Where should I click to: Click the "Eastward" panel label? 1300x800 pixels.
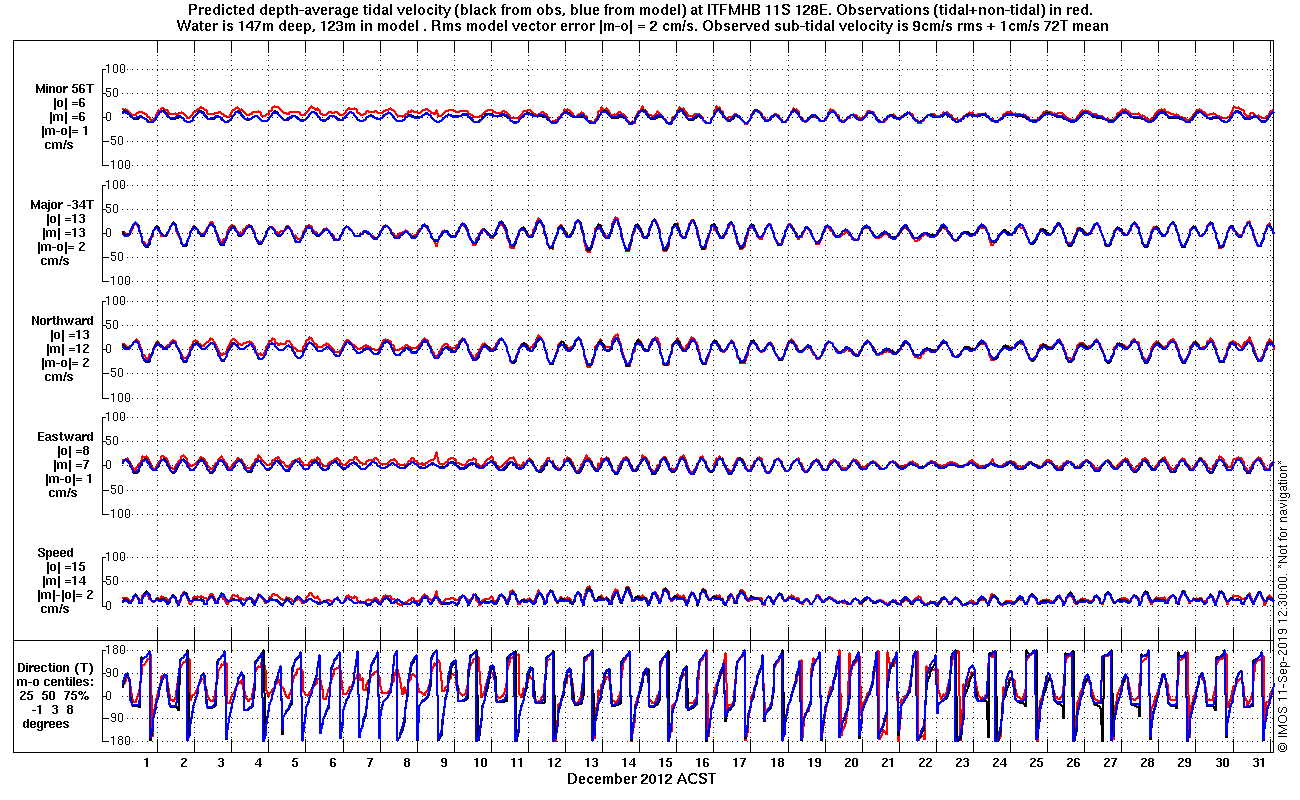[66, 437]
